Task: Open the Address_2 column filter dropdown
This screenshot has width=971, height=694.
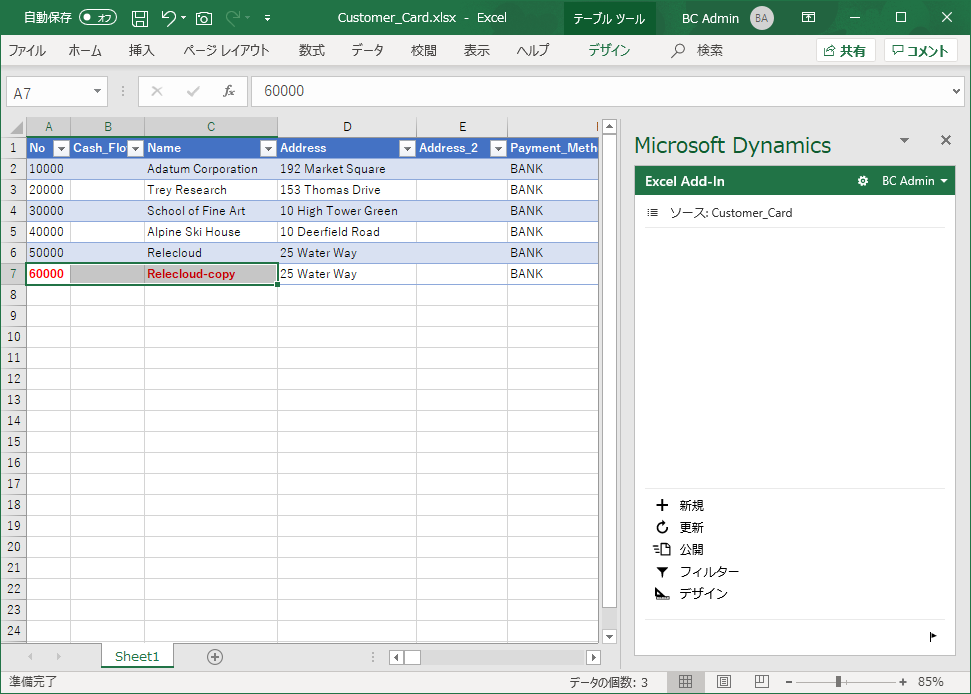Action: pos(498,149)
